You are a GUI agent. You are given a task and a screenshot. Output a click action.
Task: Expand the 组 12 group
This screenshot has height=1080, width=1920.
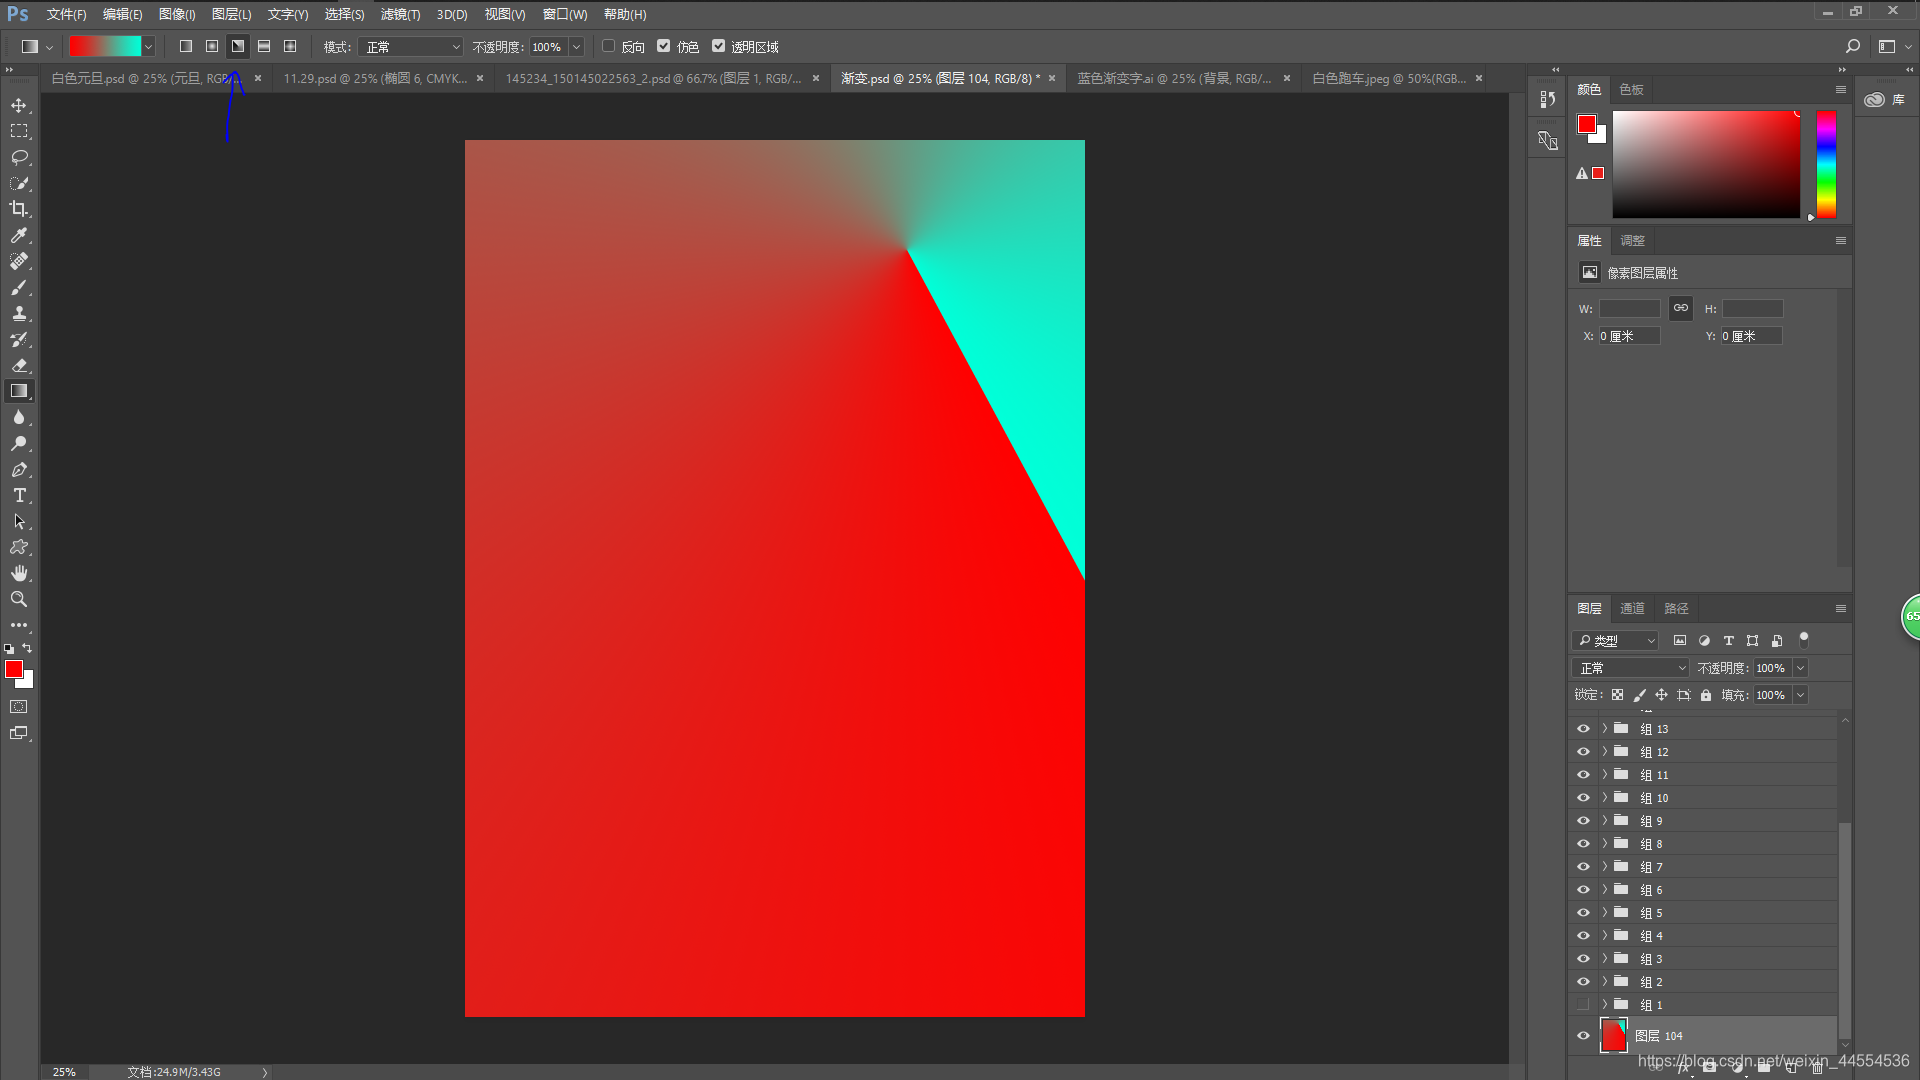click(x=1604, y=752)
